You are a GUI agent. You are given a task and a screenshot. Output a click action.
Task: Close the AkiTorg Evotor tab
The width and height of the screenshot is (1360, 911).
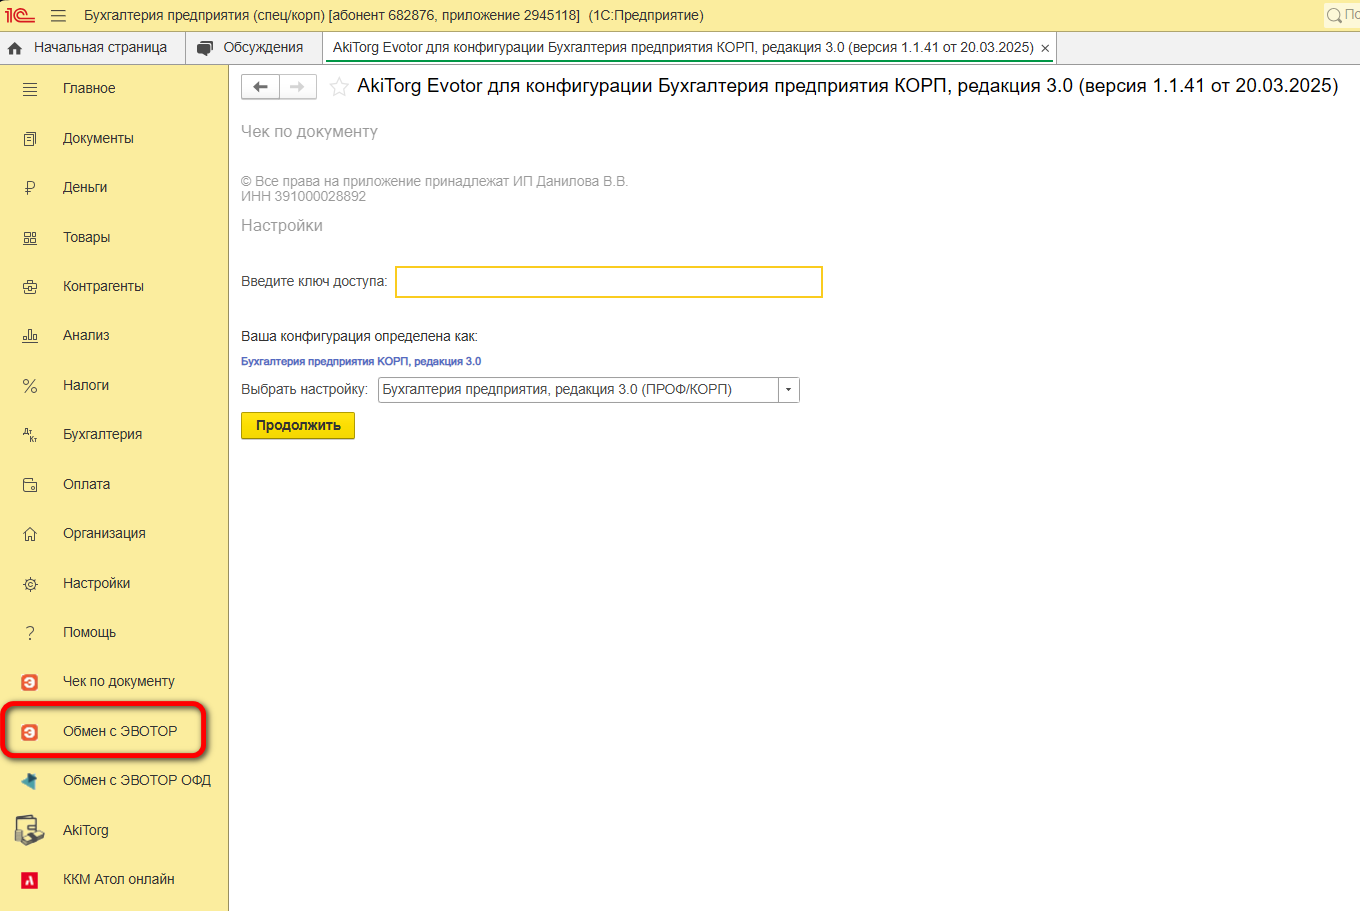[1045, 48]
